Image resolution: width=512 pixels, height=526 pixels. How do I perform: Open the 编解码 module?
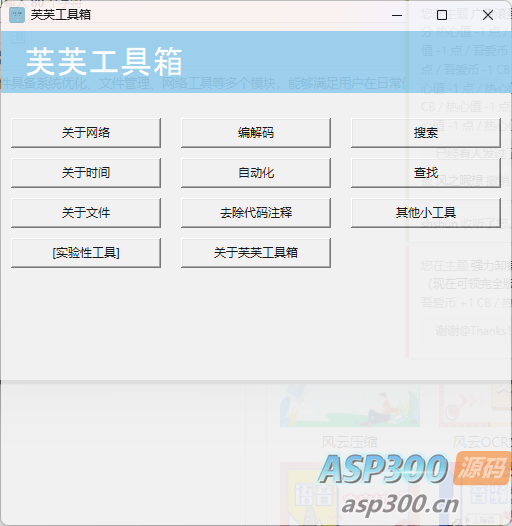(256, 133)
